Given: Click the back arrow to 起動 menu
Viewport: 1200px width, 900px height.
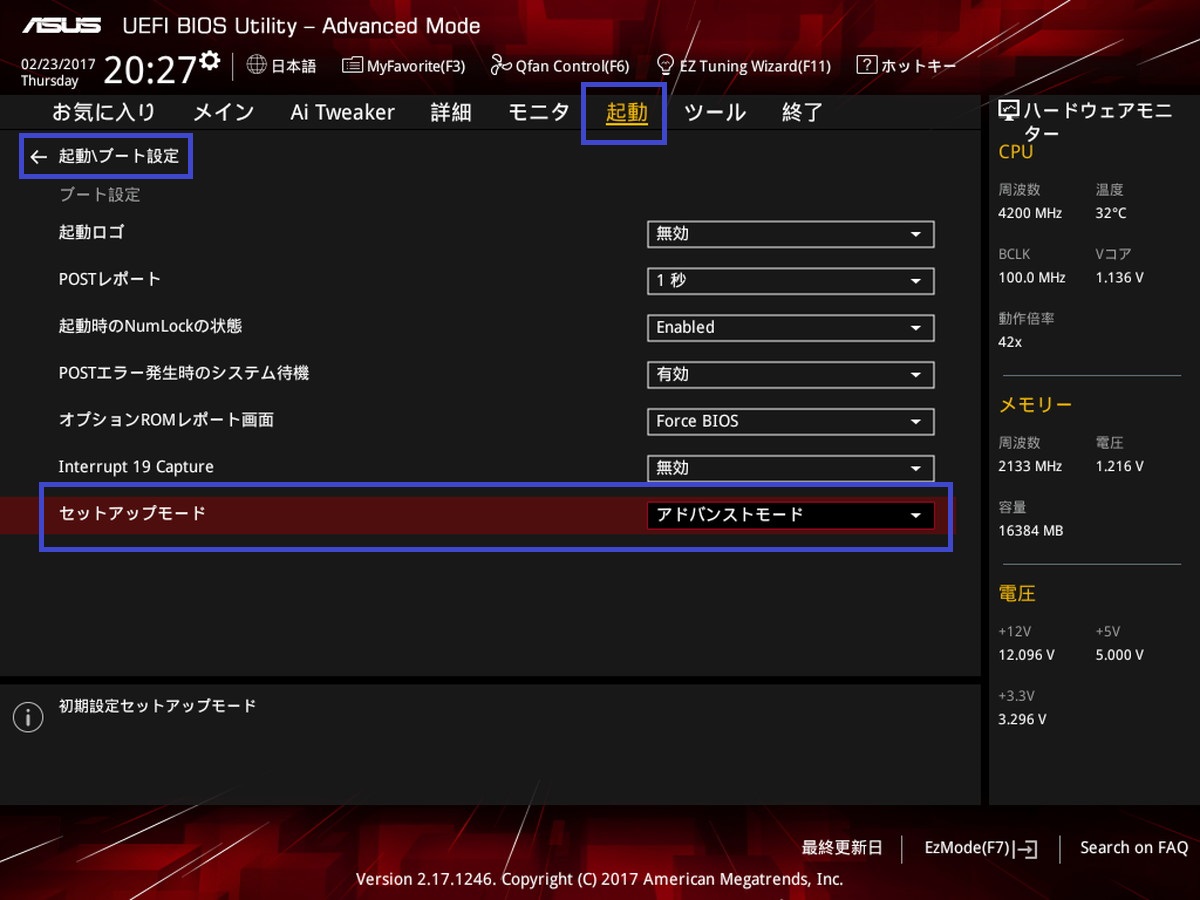Looking at the screenshot, I should pyautogui.click(x=39, y=157).
